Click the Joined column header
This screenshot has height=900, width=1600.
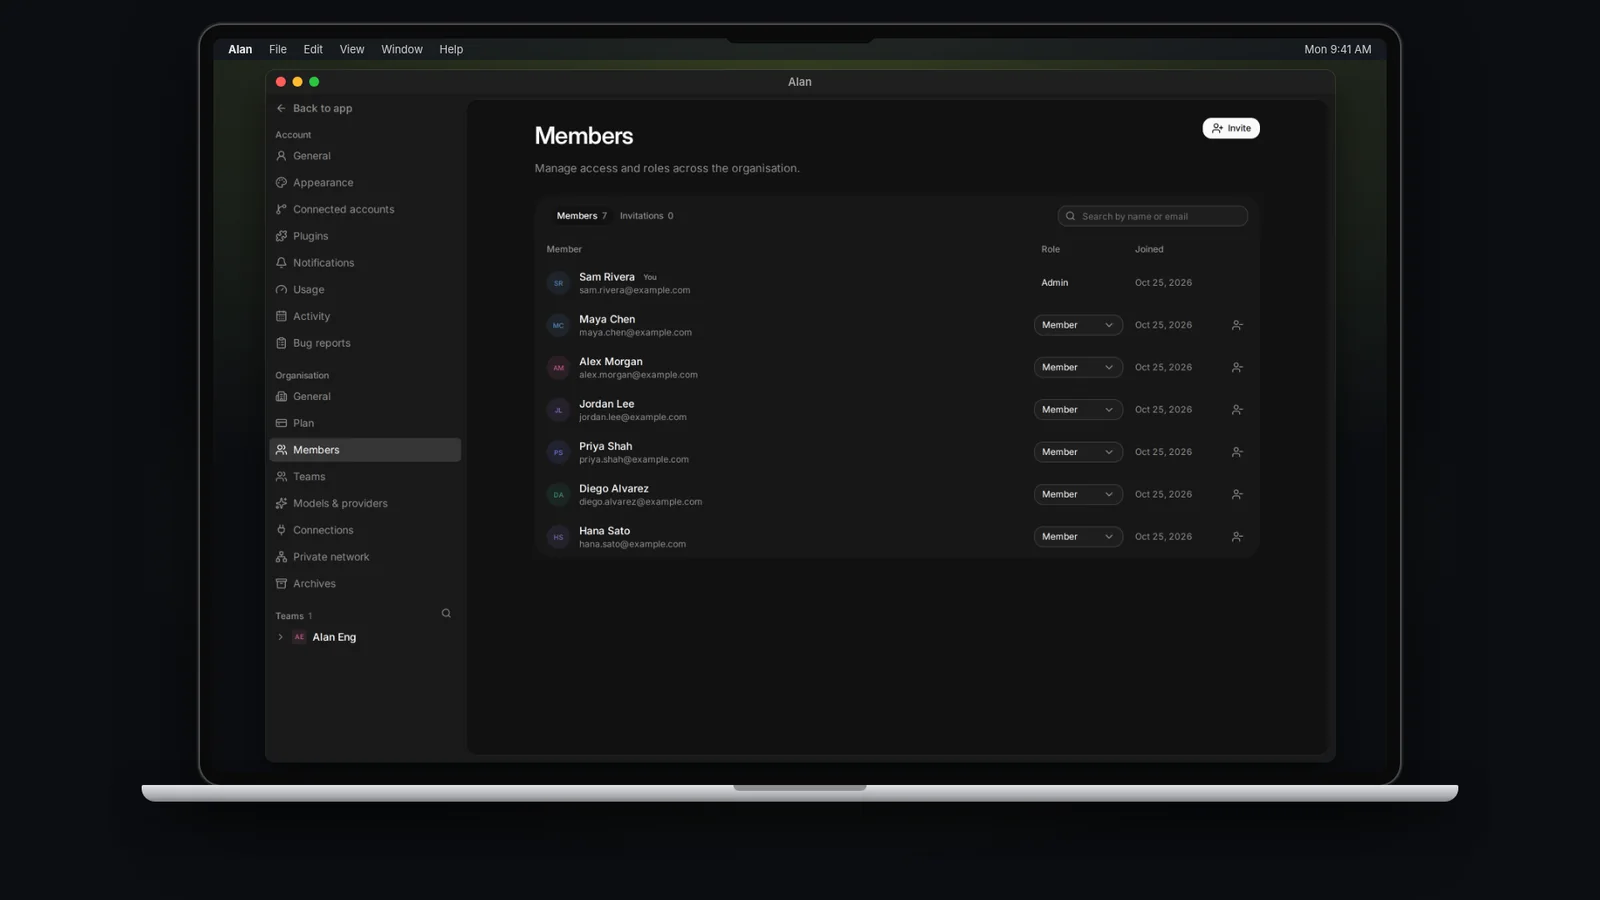pyautogui.click(x=1149, y=249)
